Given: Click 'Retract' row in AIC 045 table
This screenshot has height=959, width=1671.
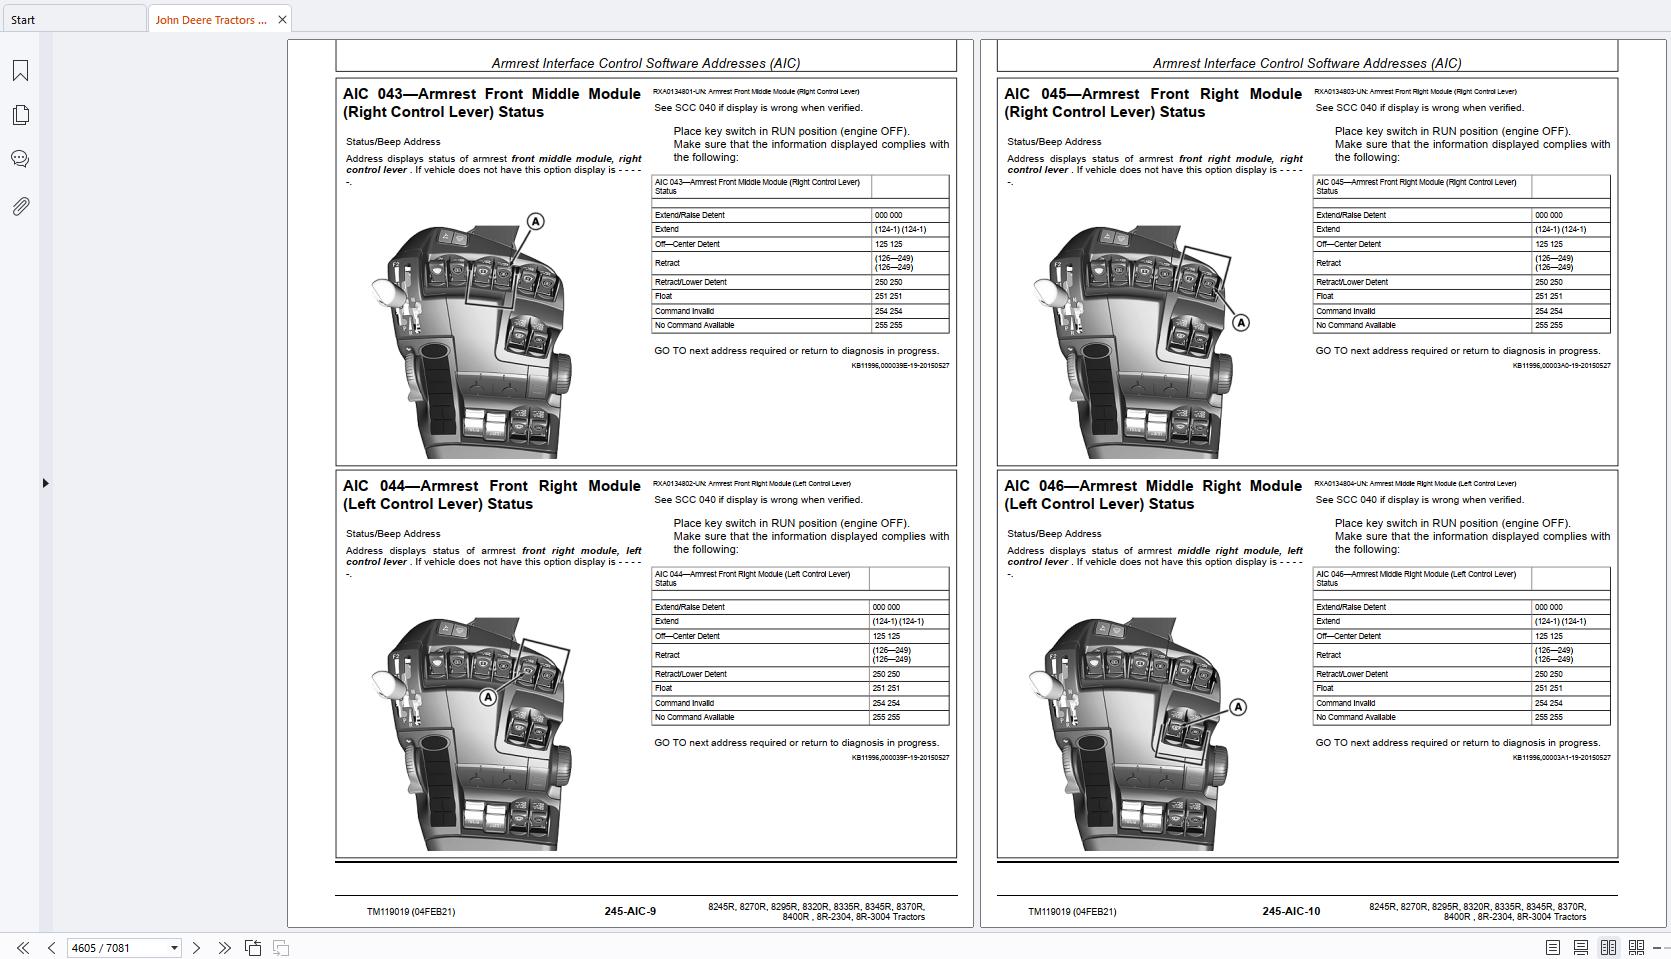Looking at the screenshot, I should [x=1461, y=263].
